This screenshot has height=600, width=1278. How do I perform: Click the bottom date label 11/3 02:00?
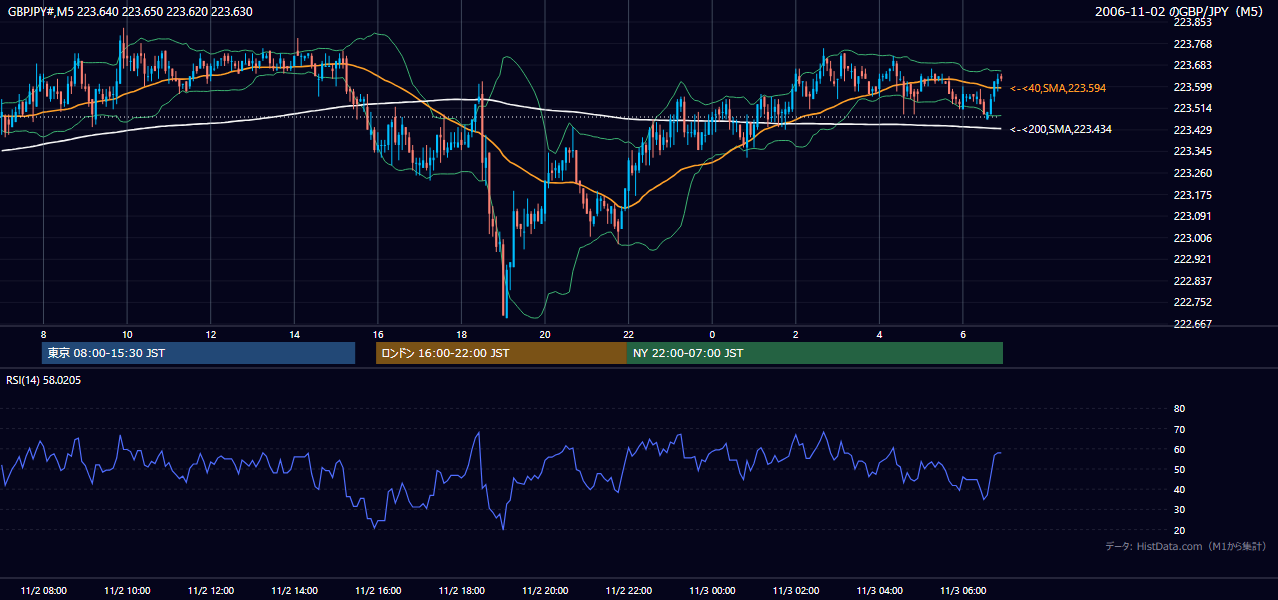click(796, 591)
